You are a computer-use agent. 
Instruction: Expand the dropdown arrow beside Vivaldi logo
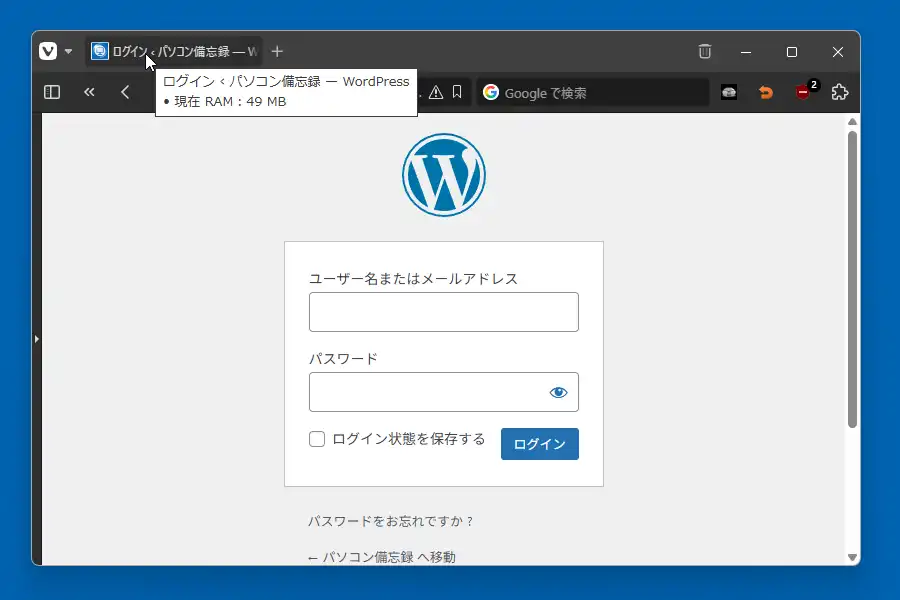point(68,52)
